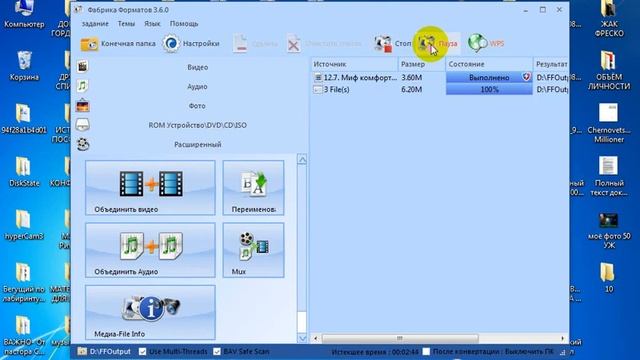The image size is (640, 360).
Task: Stop conversion with the Стоп button
Action: pos(393,43)
